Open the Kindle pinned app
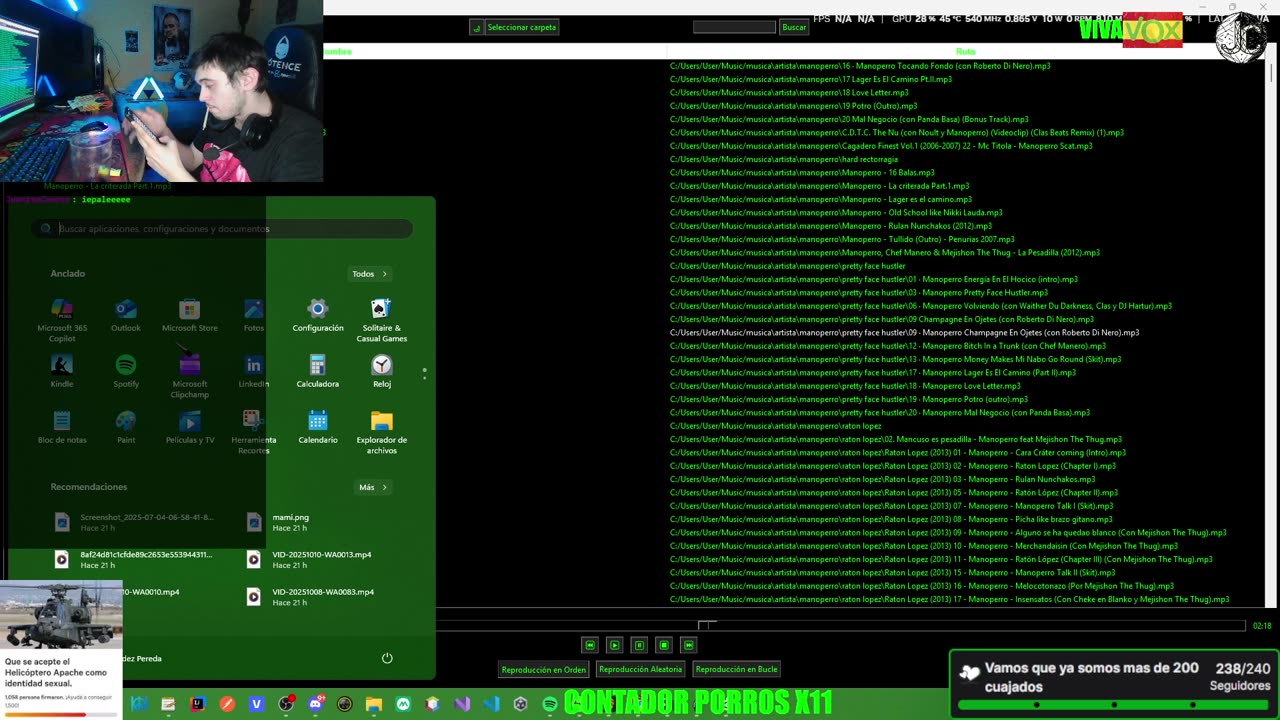Image resolution: width=1280 pixels, height=720 pixels. pos(62,371)
